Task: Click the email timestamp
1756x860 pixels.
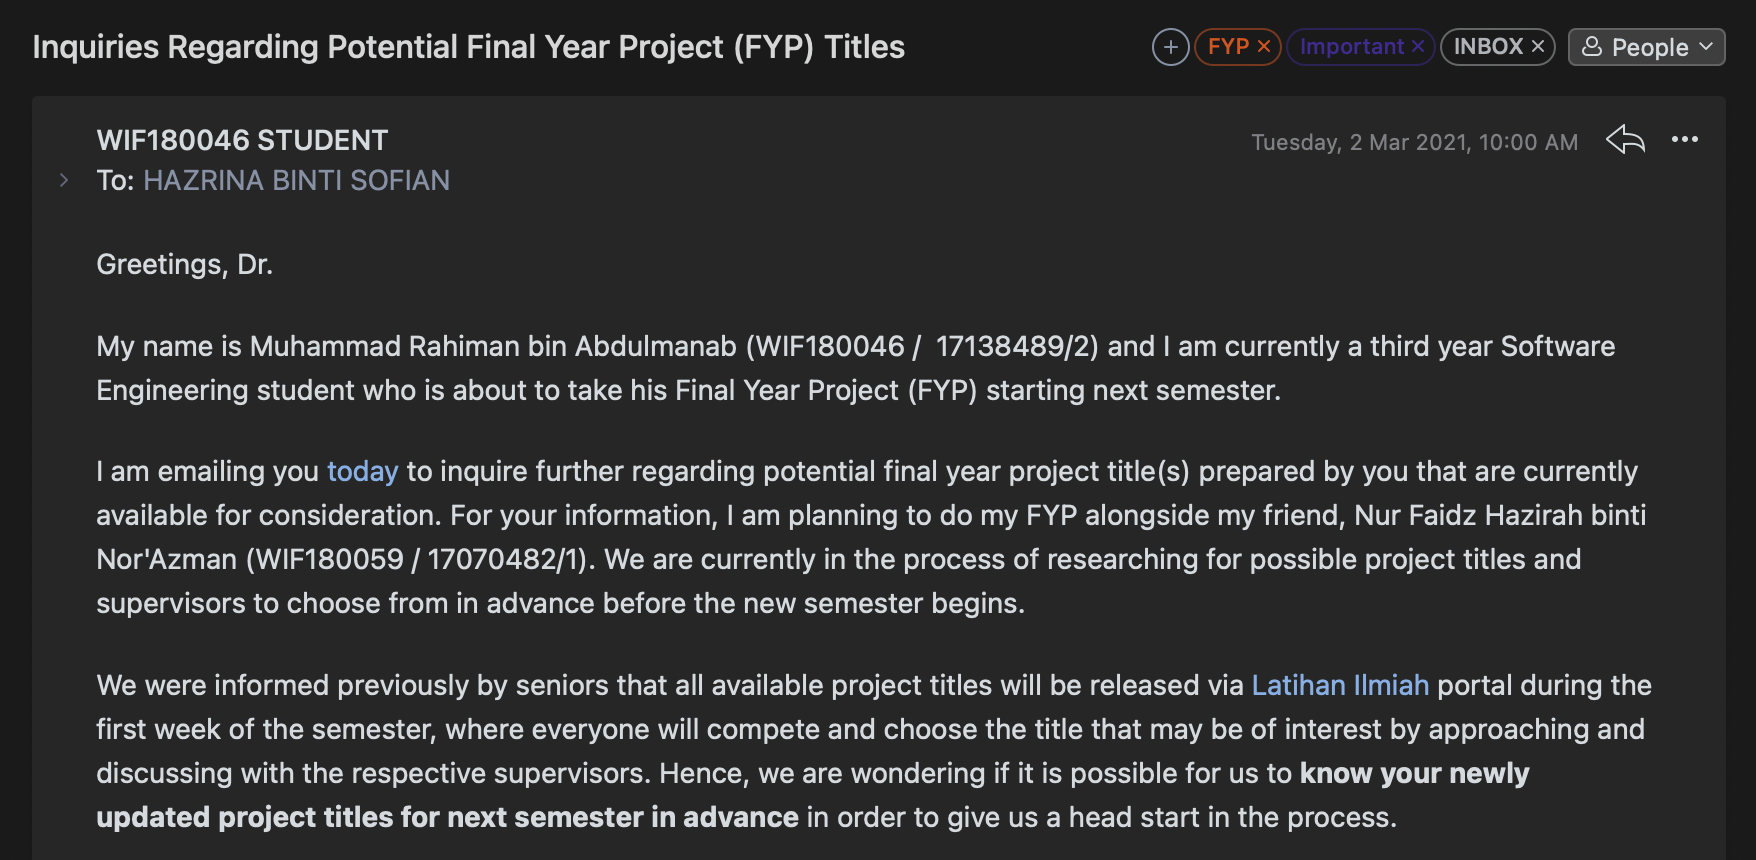Action: tap(1415, 141)
